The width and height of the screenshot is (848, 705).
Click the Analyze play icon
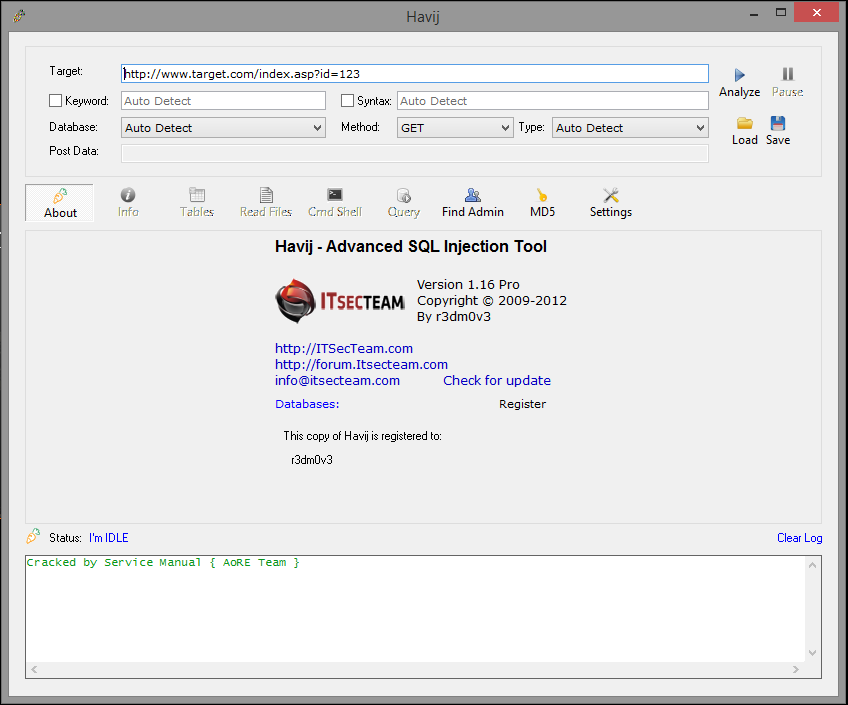coord(739,75)
